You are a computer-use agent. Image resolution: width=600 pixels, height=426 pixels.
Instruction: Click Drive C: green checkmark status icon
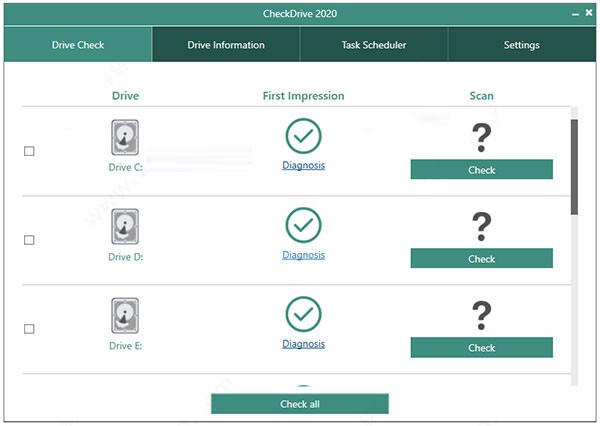303,136
